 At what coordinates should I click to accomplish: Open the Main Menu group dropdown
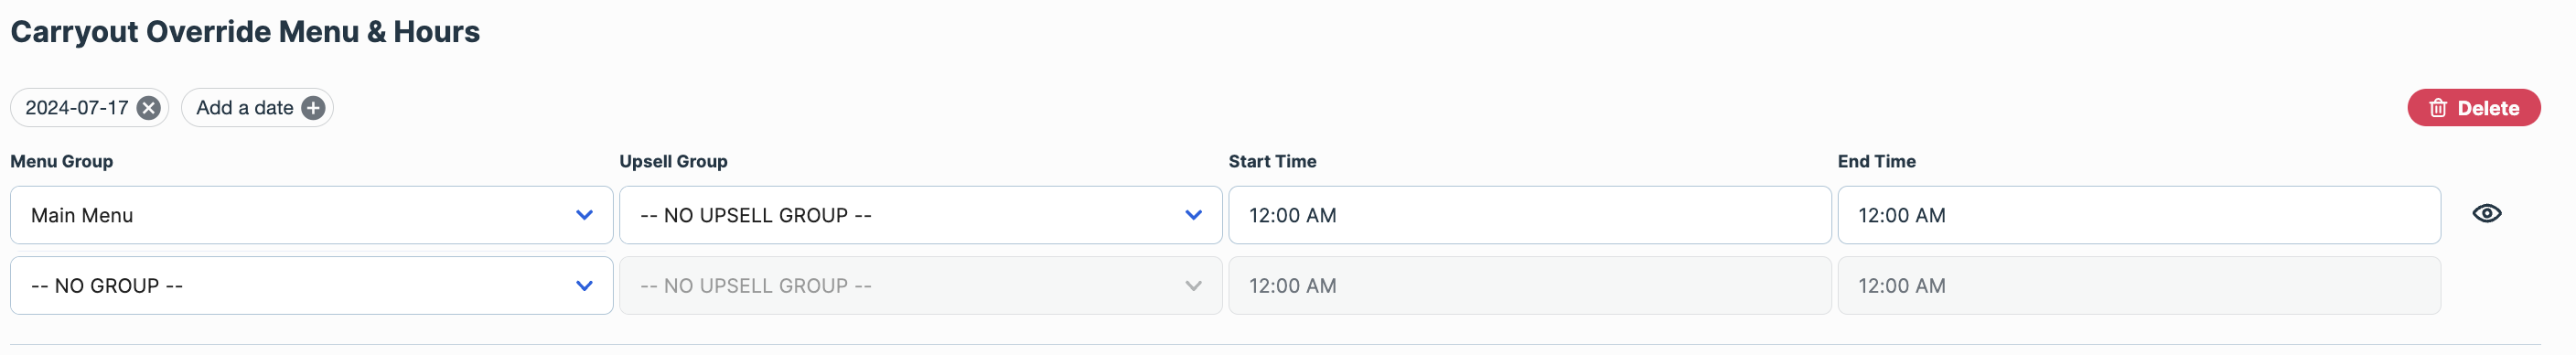coord(312,215)
